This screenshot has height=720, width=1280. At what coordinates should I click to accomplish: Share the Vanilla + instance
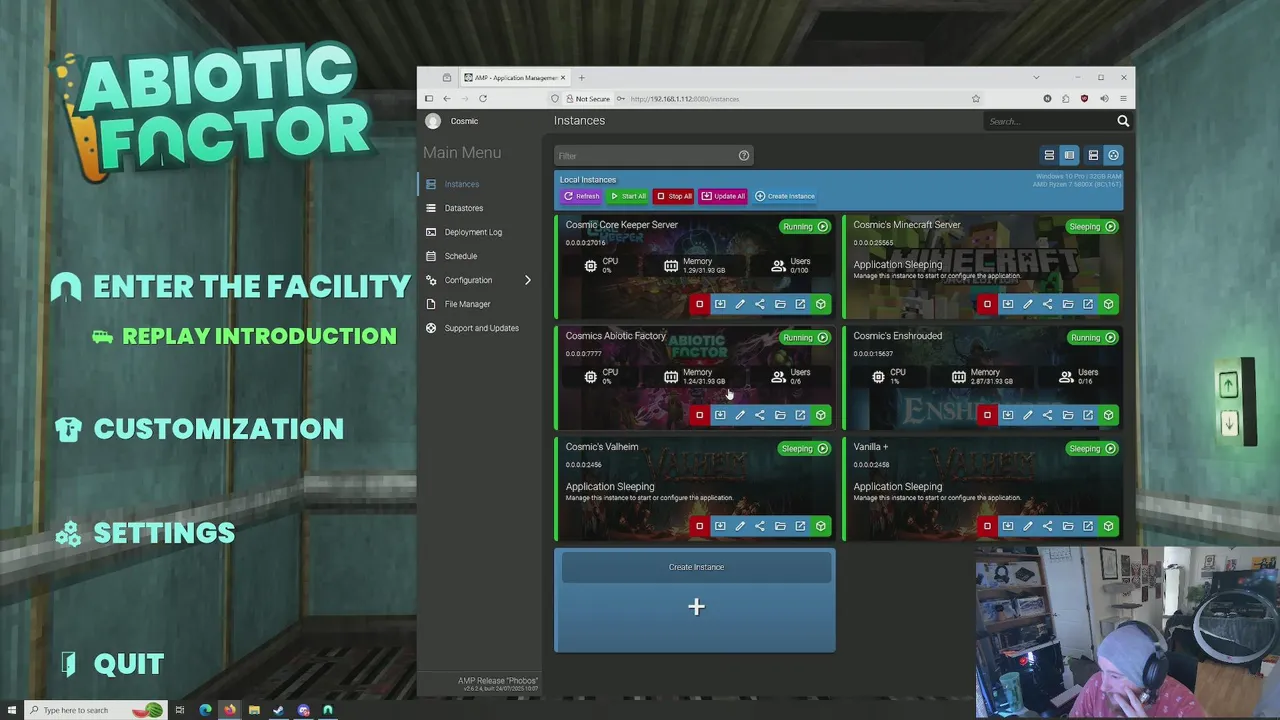(1048, 526)
